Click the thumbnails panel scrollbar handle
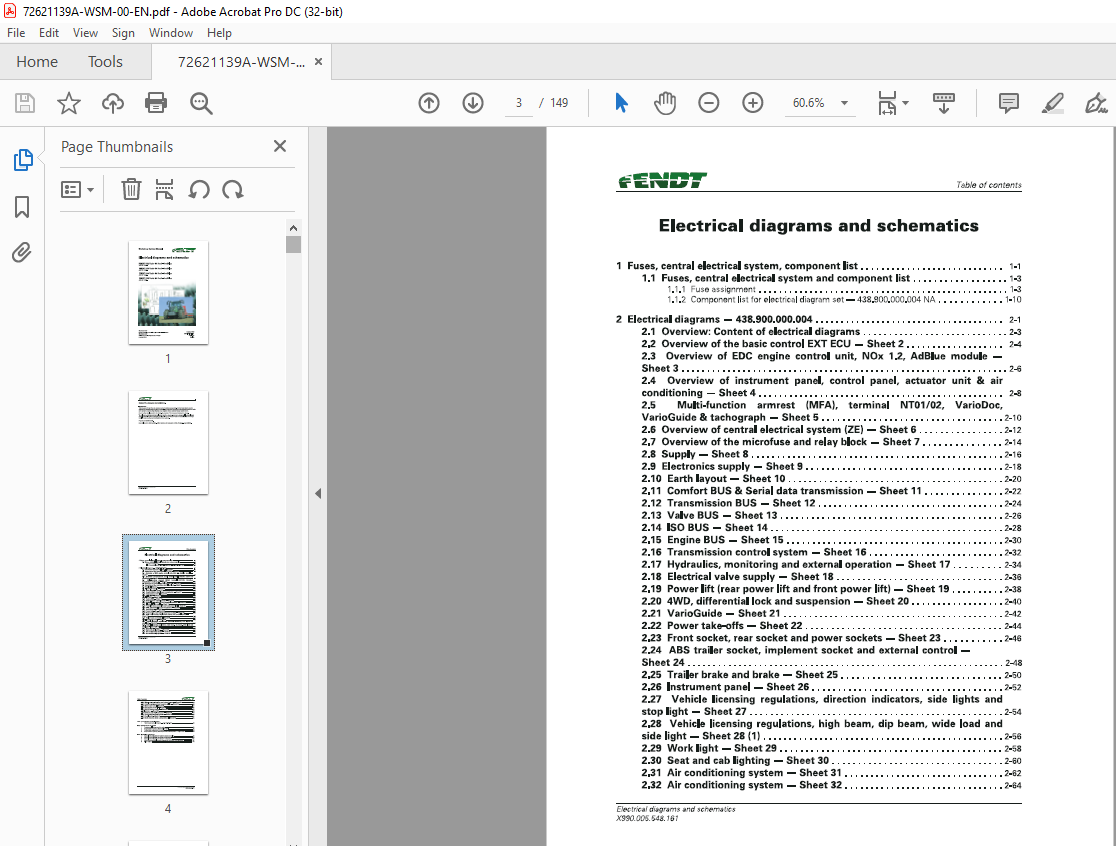The width and height of the screenshot is (1116, 846). tap(293, 244)
